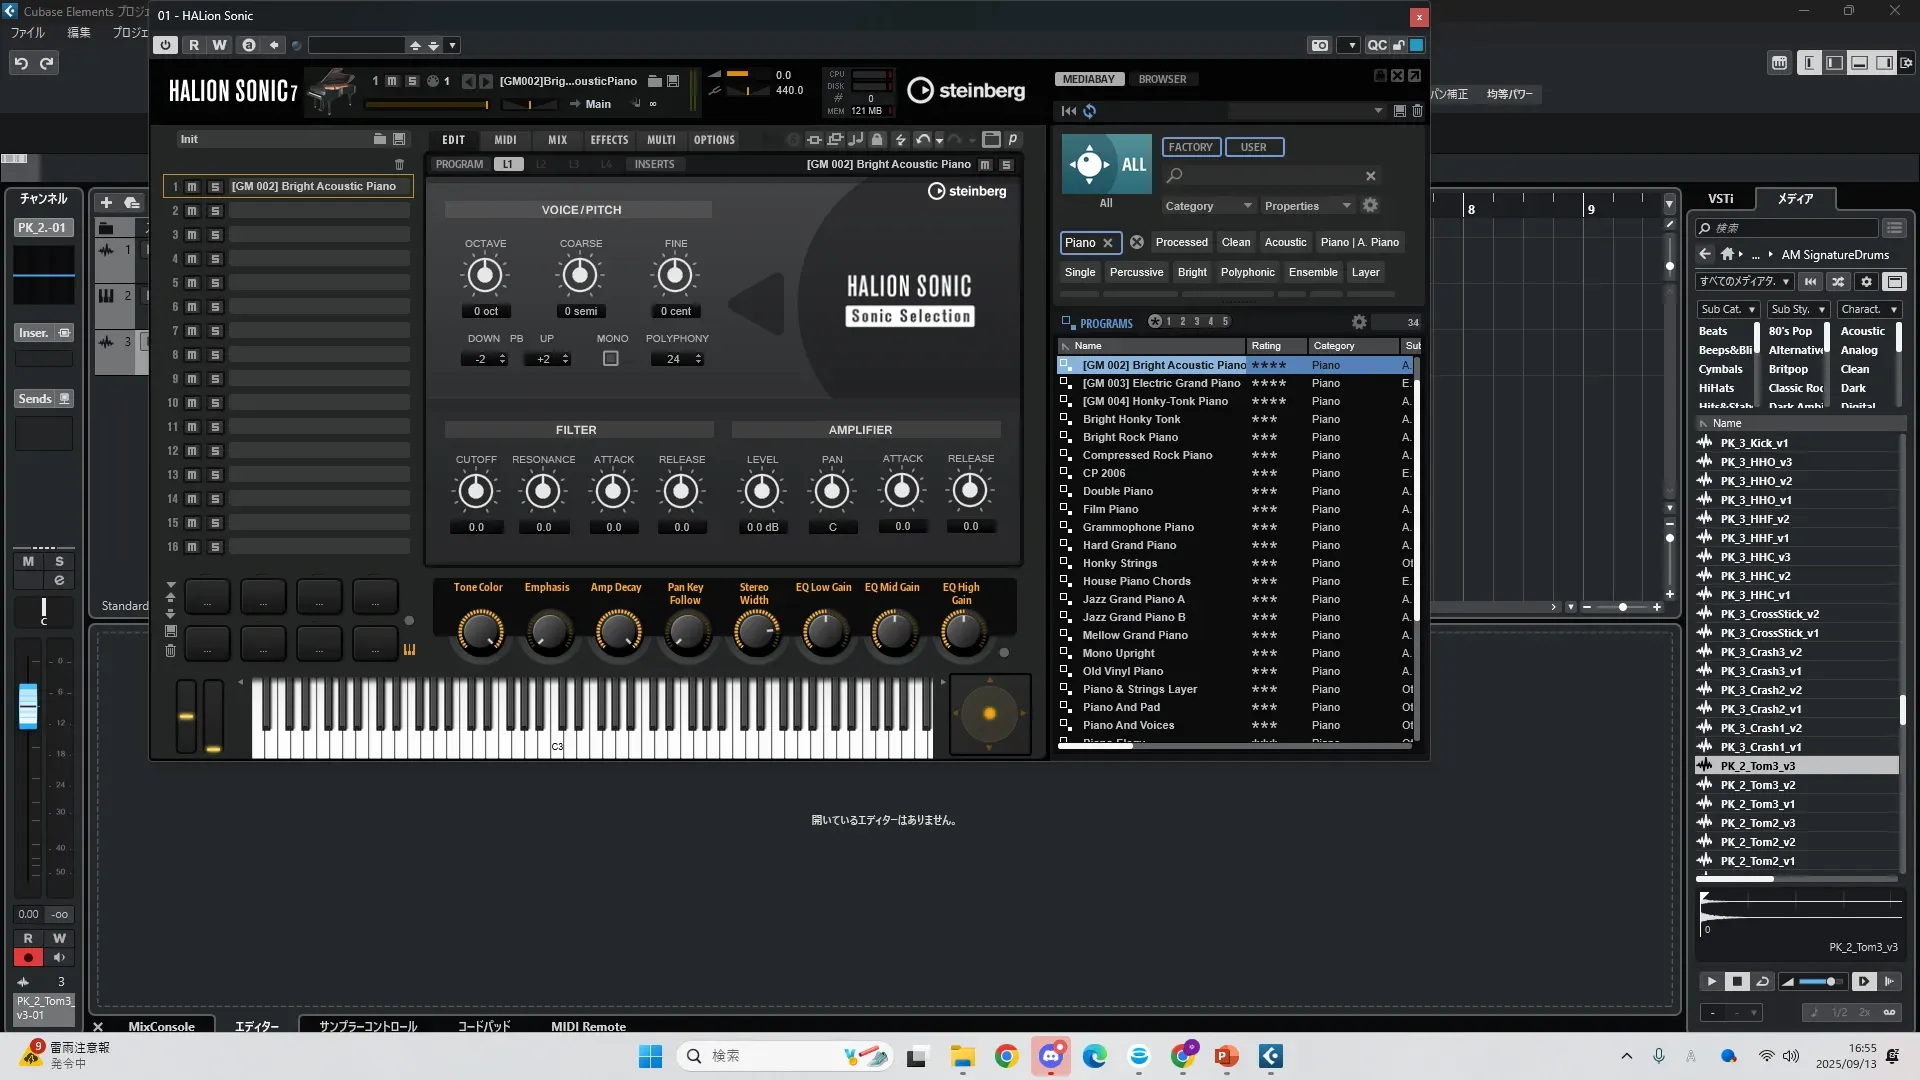The width and height of the screenshot is (1920, 1080).
Task: Open the BROWSER tab
Action: (1162, 79)
